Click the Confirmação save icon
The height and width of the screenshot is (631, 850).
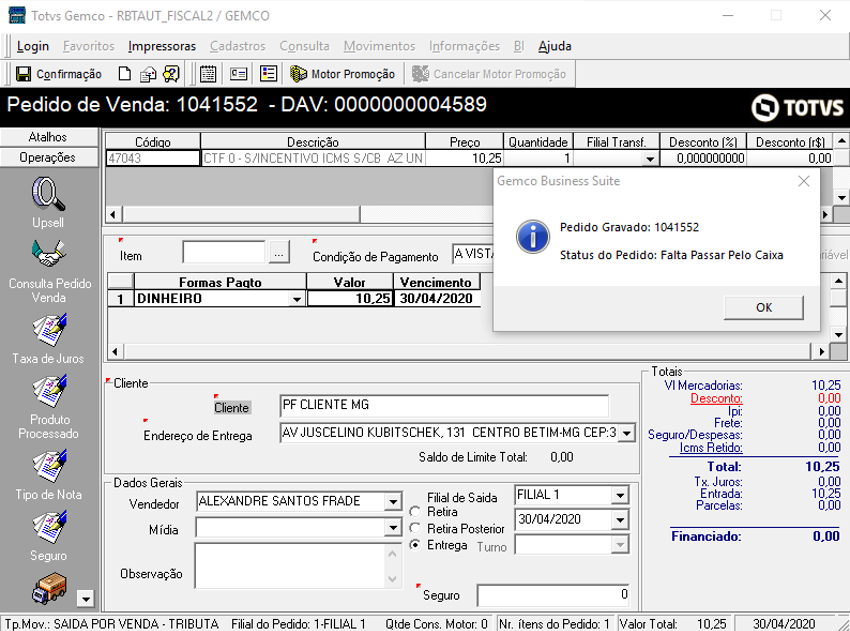tap(23, 74)
